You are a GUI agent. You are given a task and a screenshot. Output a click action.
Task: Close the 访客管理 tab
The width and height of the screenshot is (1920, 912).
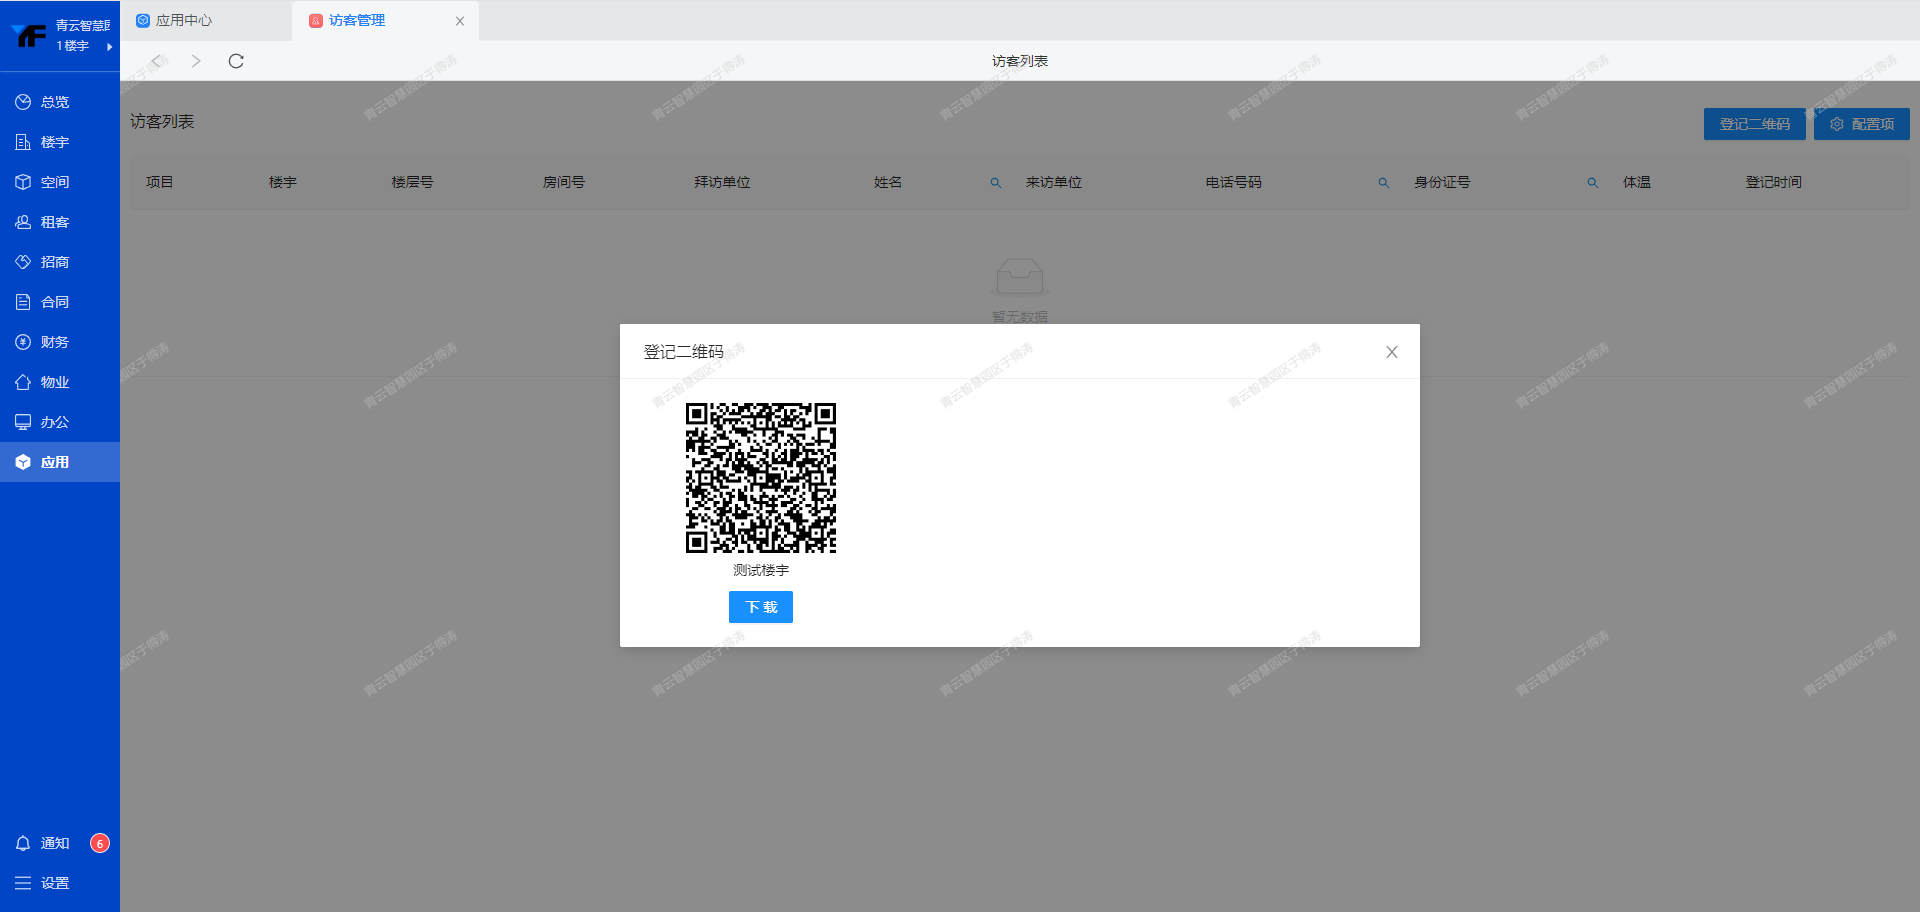[460, 21]
